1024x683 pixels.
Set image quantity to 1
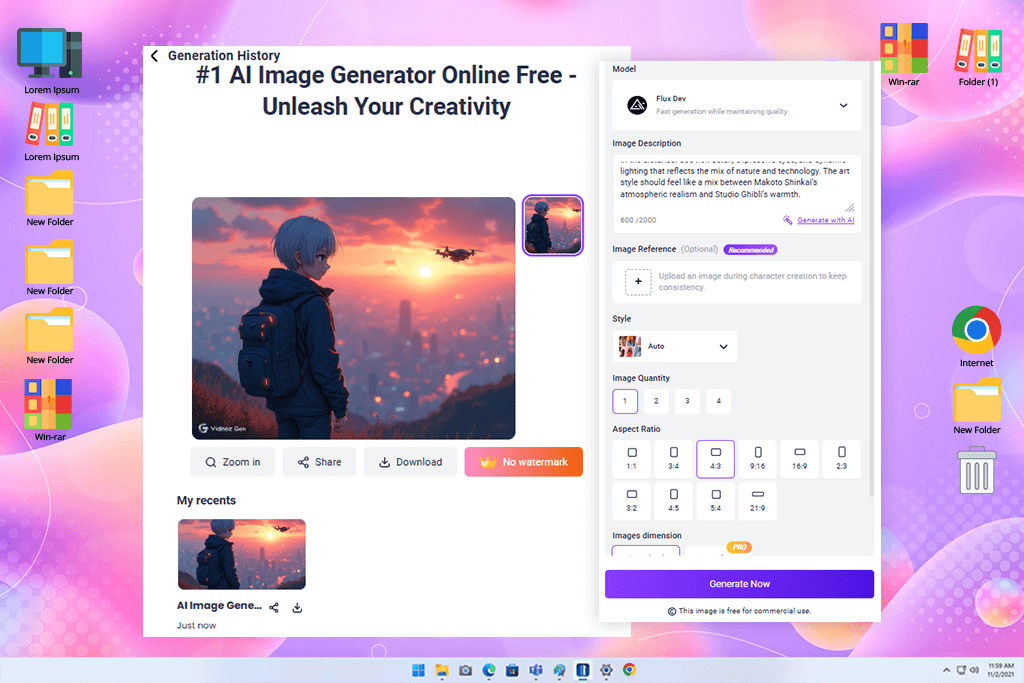click(624, 401)
